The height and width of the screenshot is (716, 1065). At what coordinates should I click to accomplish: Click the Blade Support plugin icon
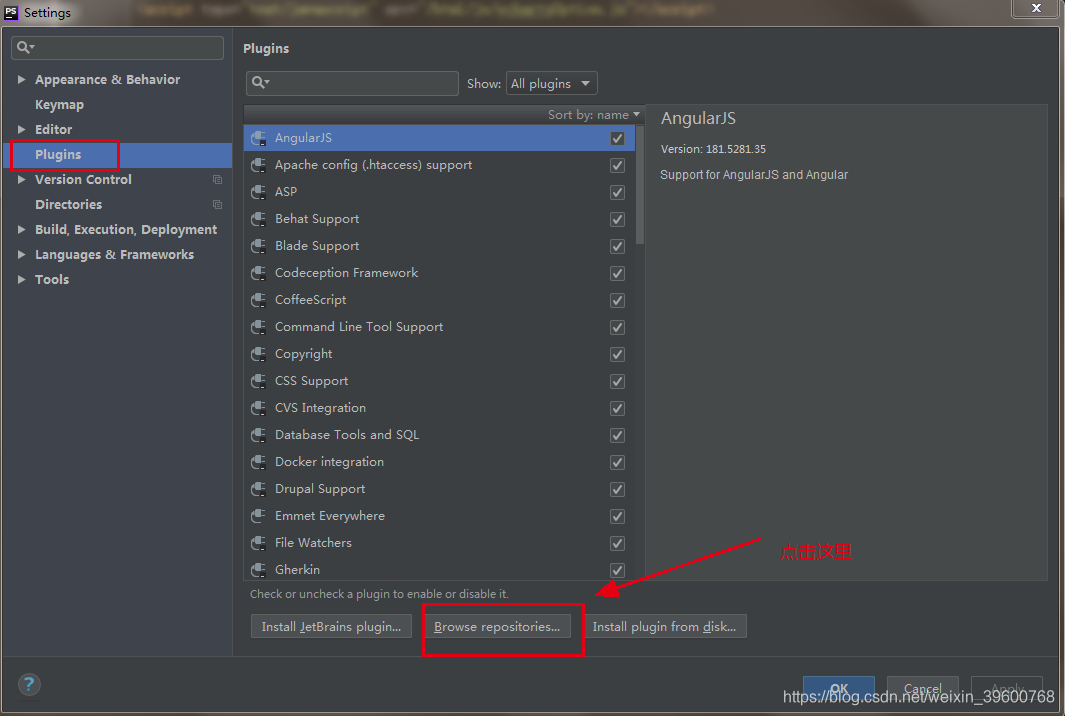pyautogui.click(x=258, y=246)
